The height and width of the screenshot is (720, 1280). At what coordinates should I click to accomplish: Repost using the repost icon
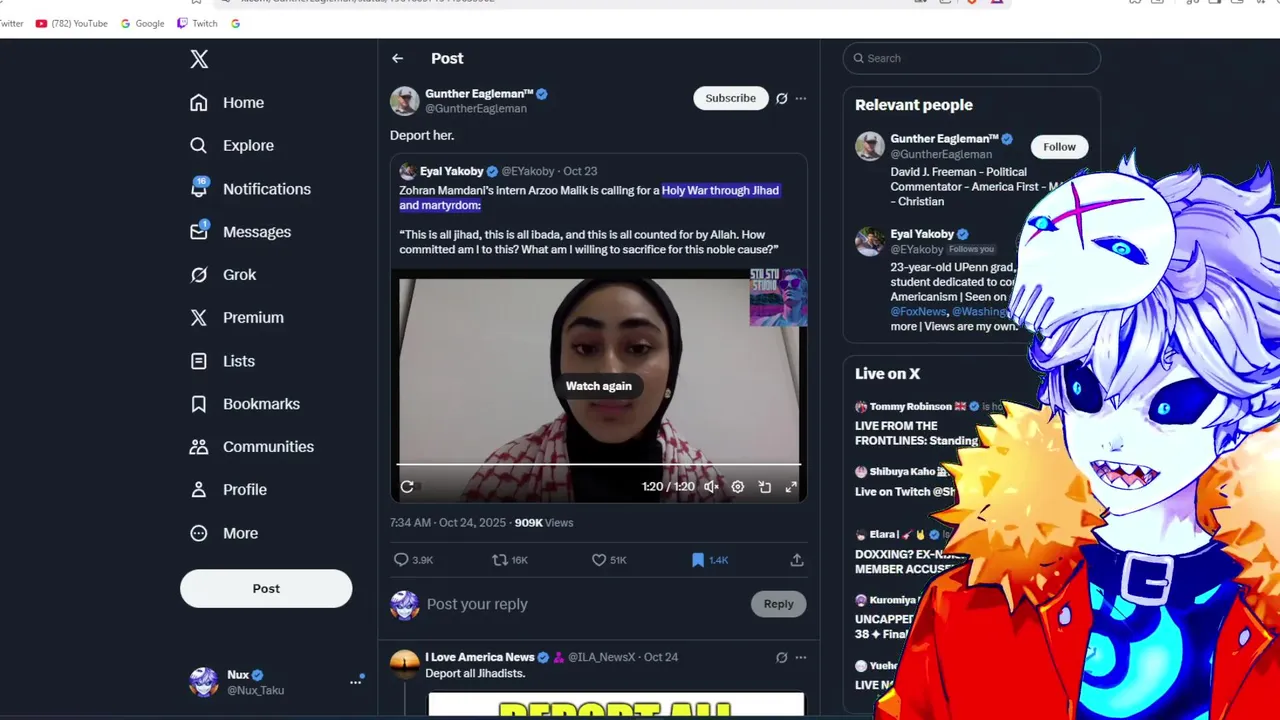(500, 560)
